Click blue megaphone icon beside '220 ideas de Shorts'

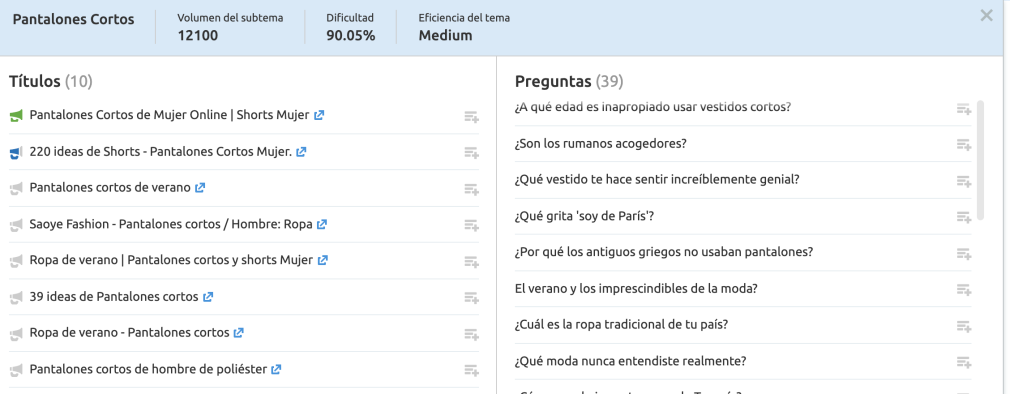17,153
